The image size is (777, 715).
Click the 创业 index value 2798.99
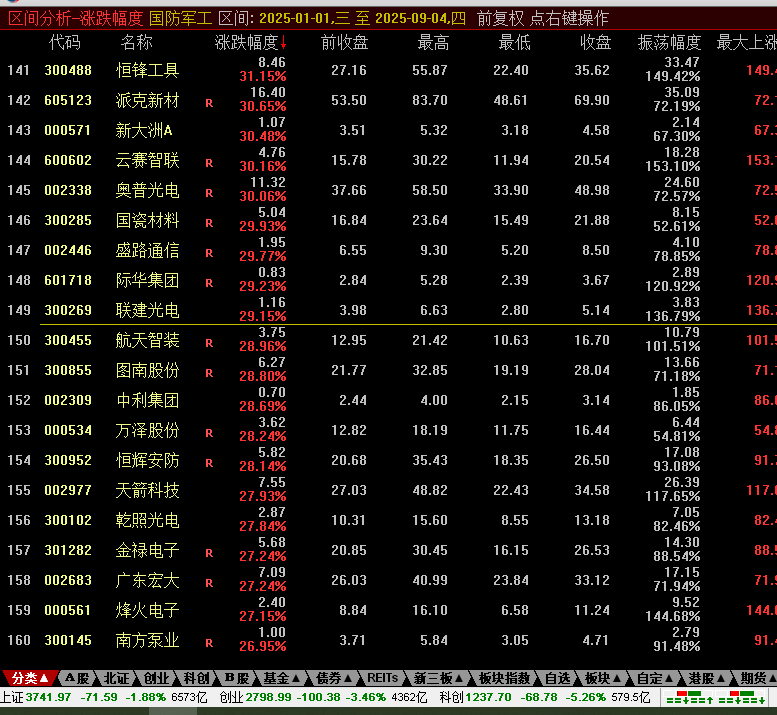tap(269, 698)
